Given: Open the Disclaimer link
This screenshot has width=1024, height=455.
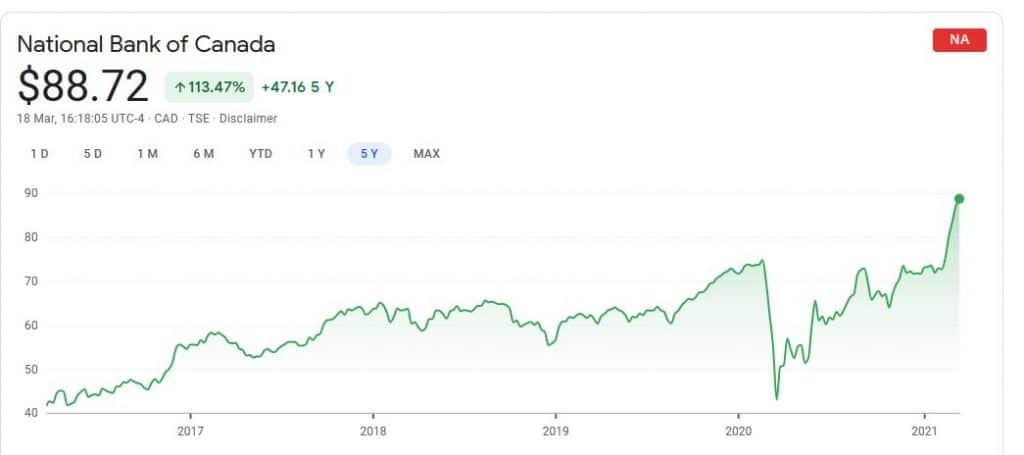Looking at the screenshot, I should (251, 118).
